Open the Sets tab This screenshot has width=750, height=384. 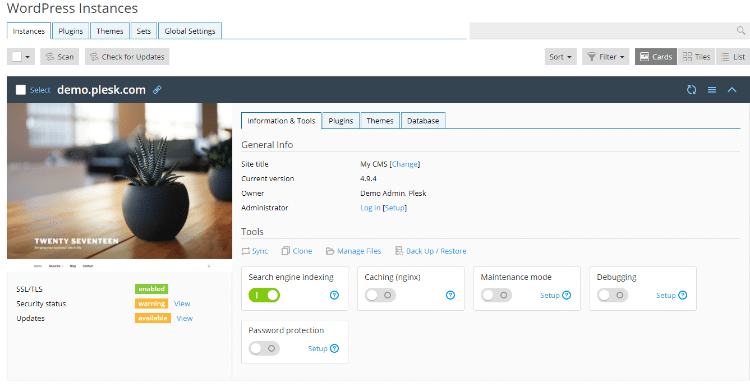tap(143, 31)
